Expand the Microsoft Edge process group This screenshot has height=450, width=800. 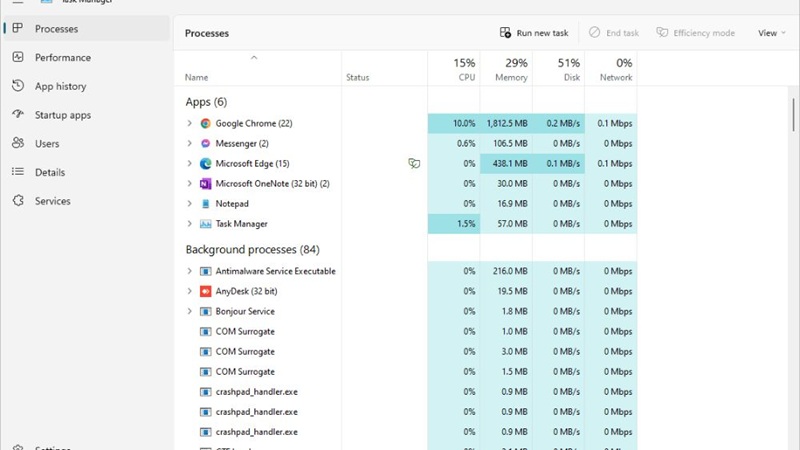(190, 163)
